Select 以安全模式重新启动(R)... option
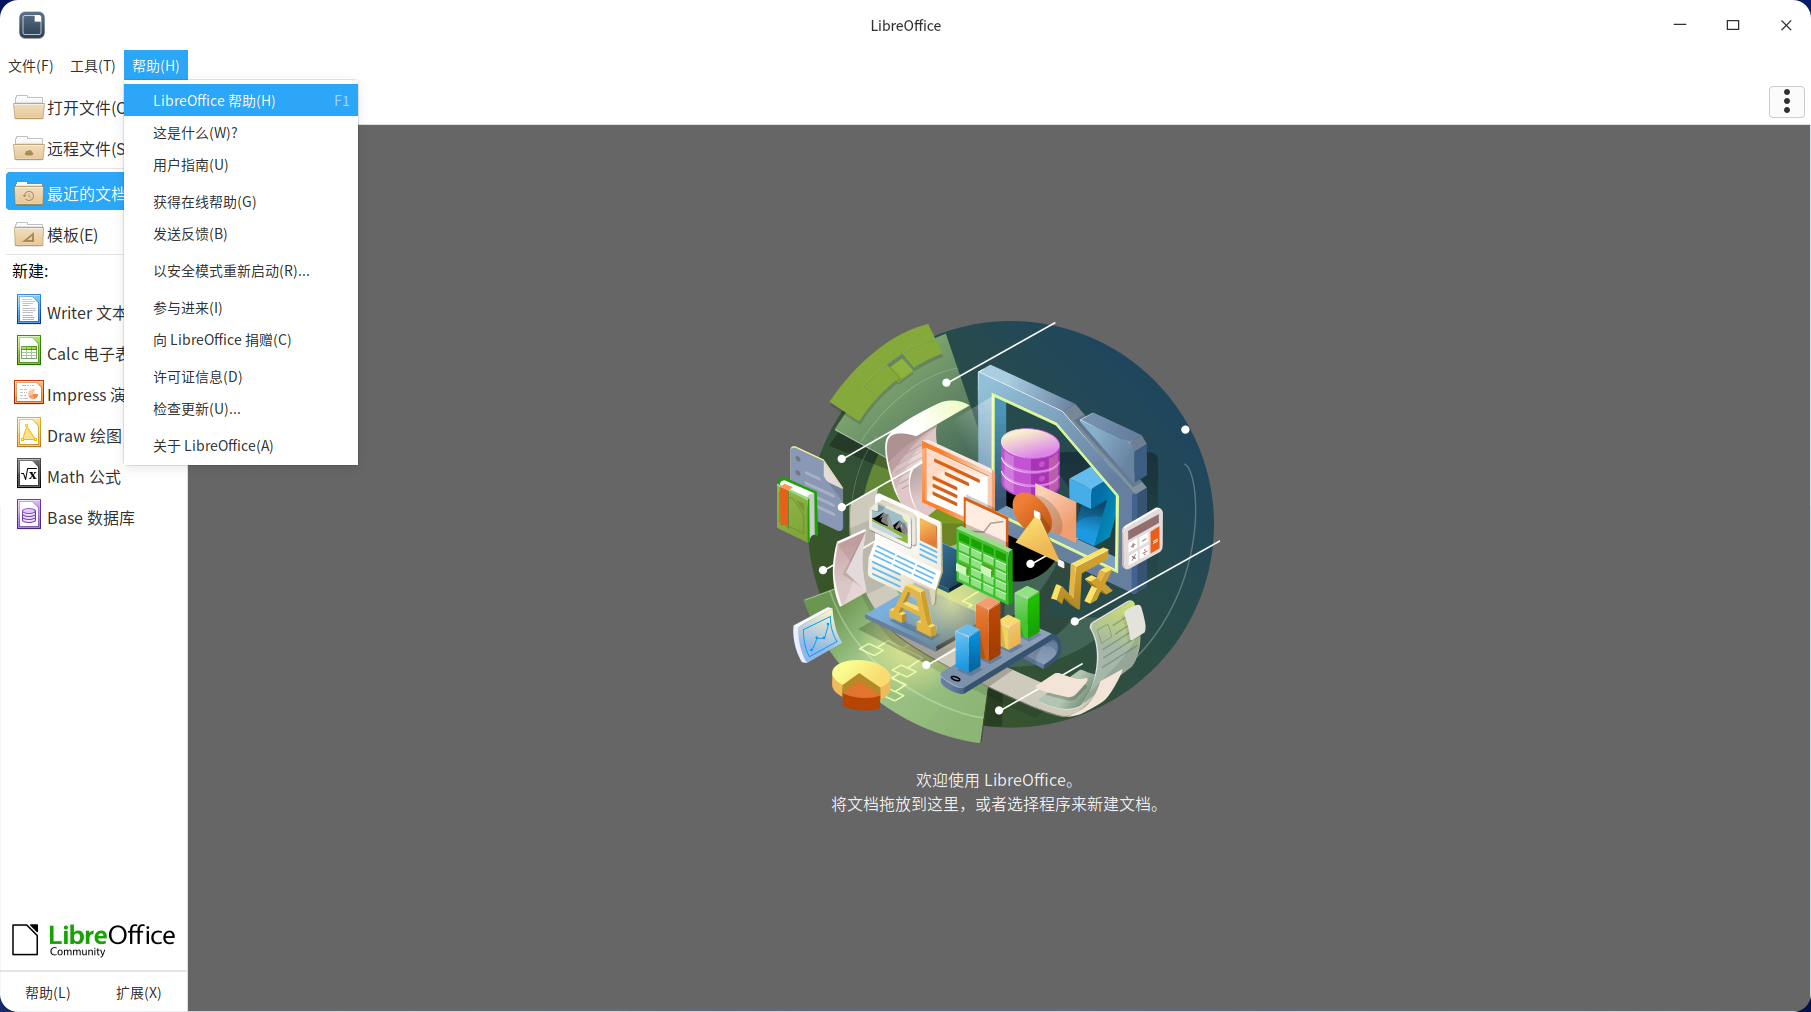Viewport: 1811px width, 1012px height. pos(241,271)
